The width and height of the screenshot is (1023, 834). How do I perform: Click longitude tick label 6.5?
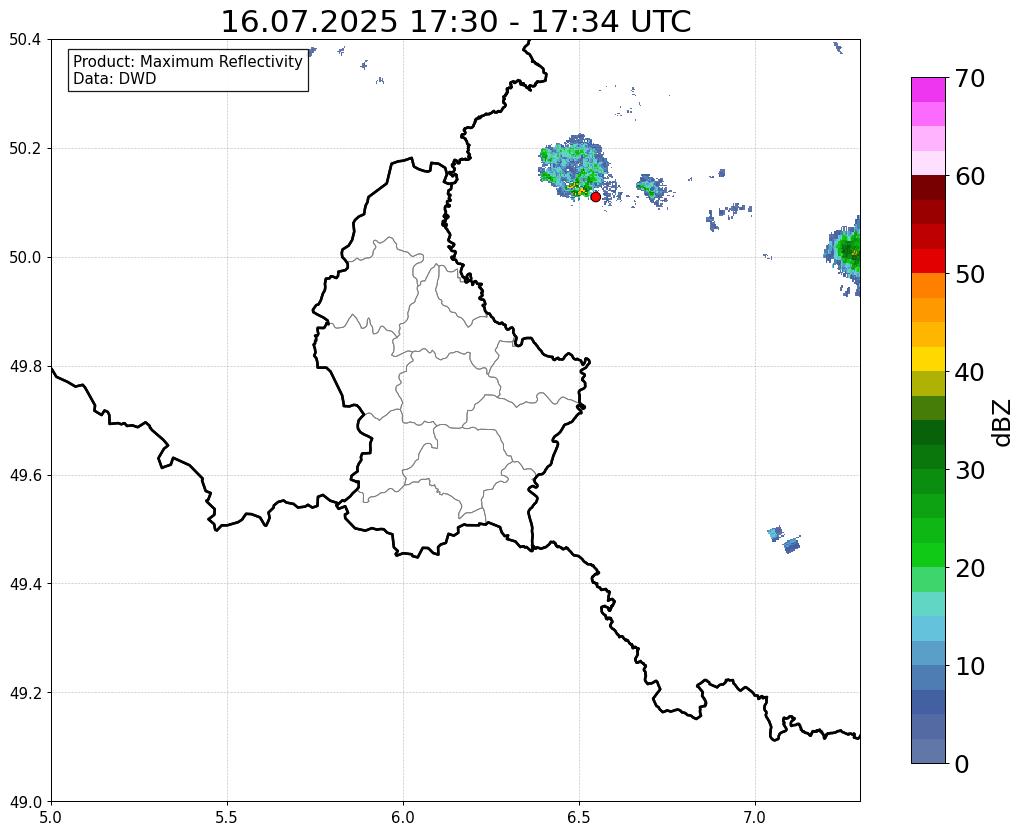coord(579,817)
